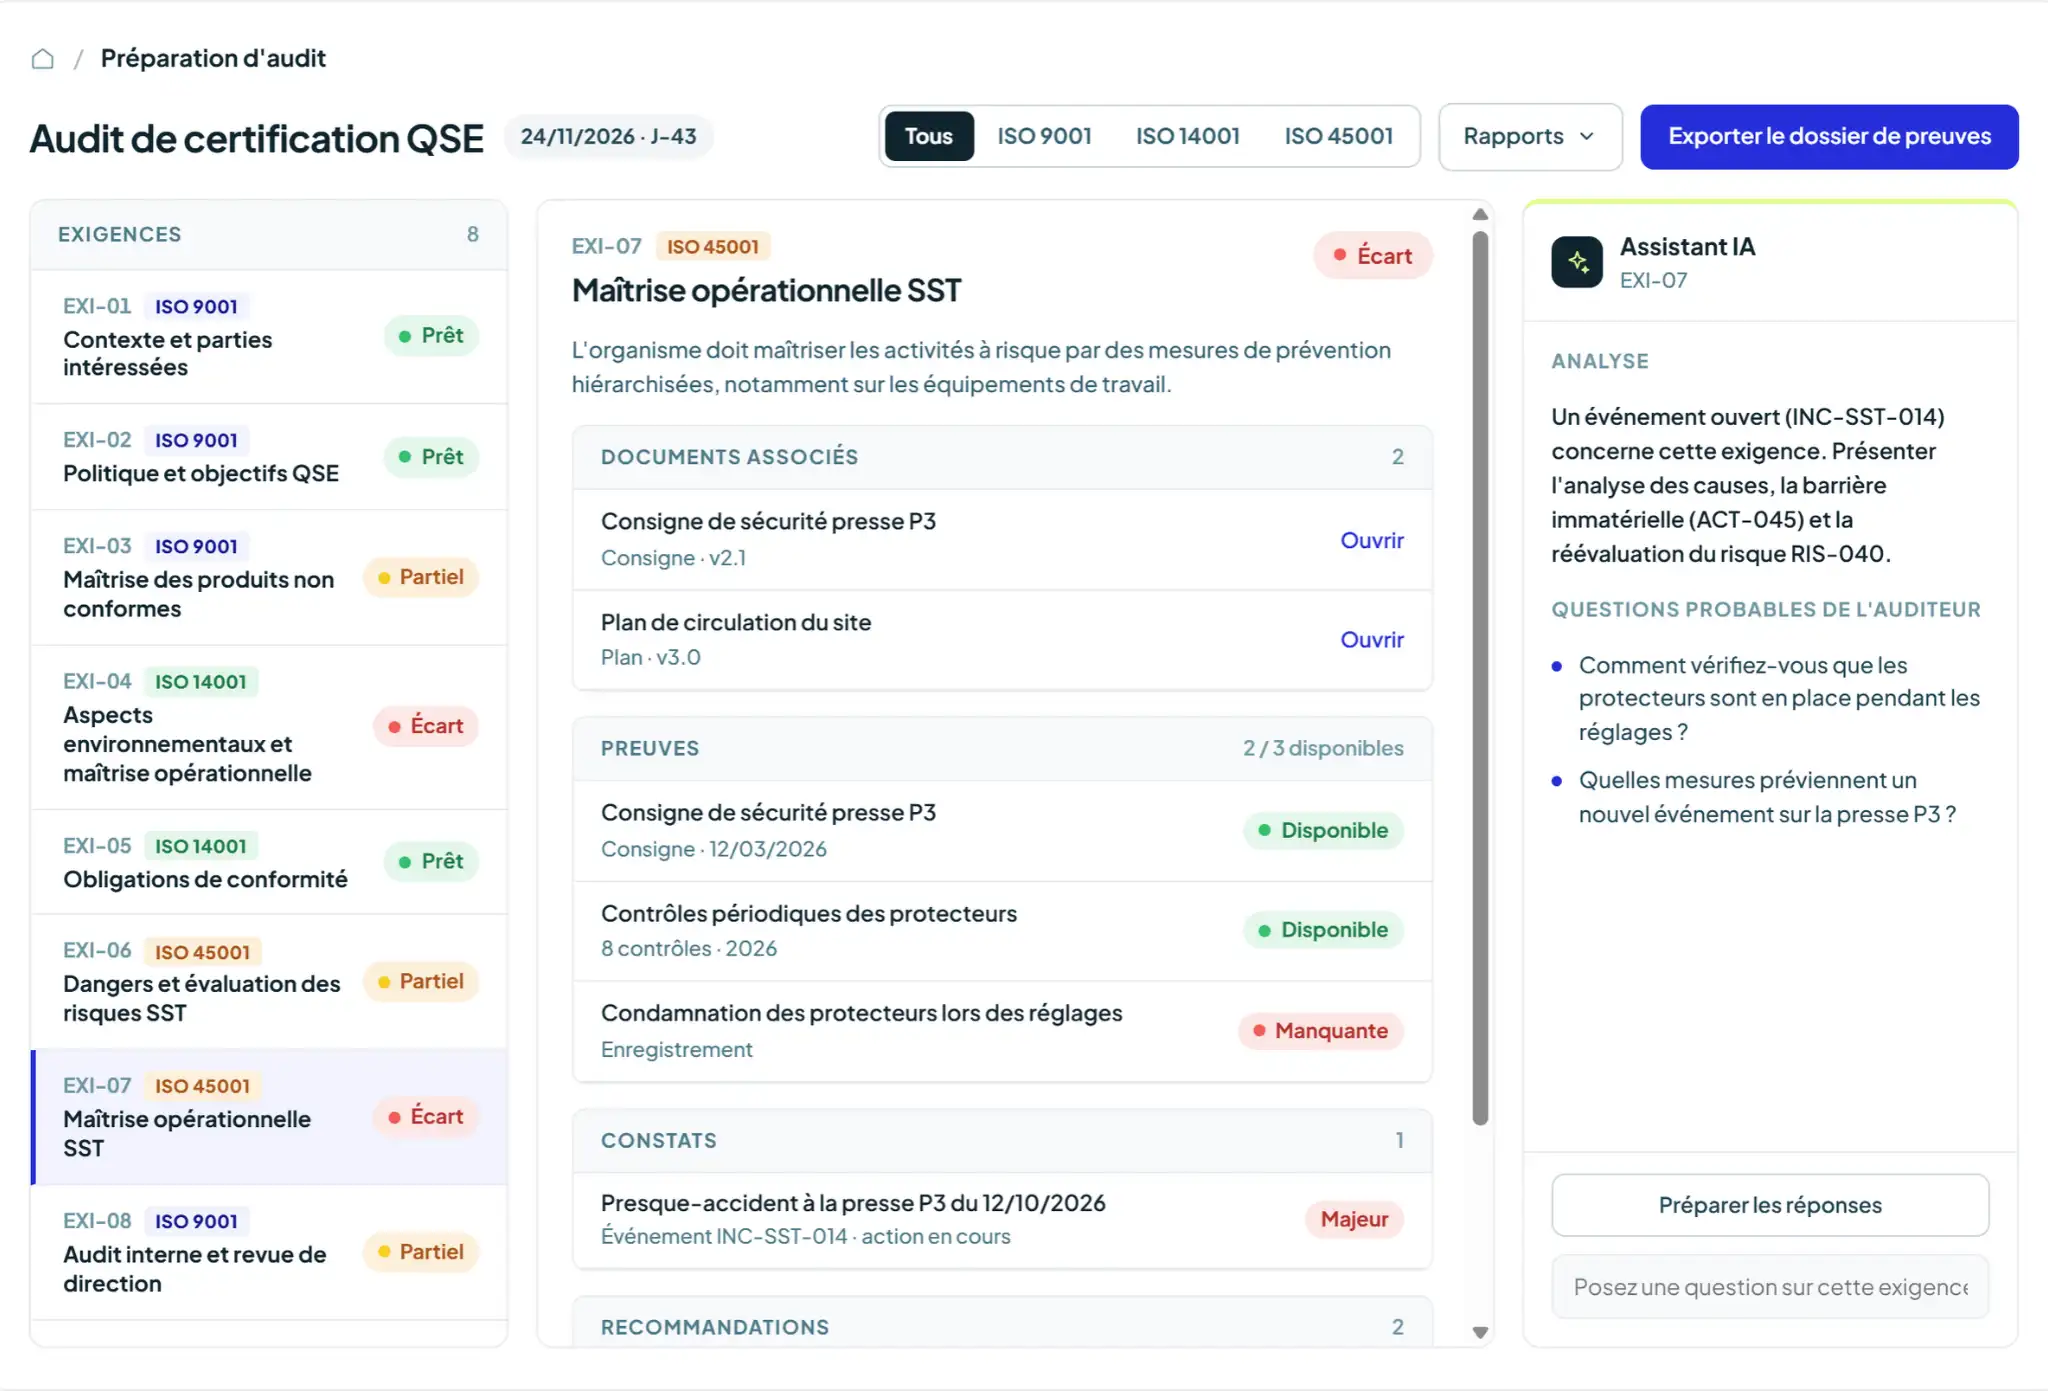
Task: Click the Disponible badge on Consigne proof
Action: (x=1323, y=831)
